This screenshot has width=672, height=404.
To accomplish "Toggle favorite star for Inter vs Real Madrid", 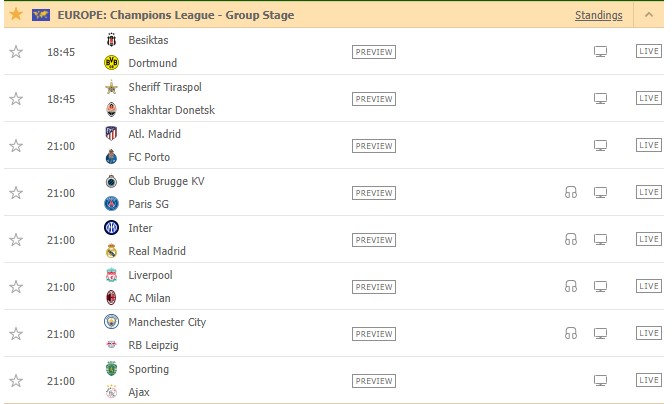I will pos(16,239).
